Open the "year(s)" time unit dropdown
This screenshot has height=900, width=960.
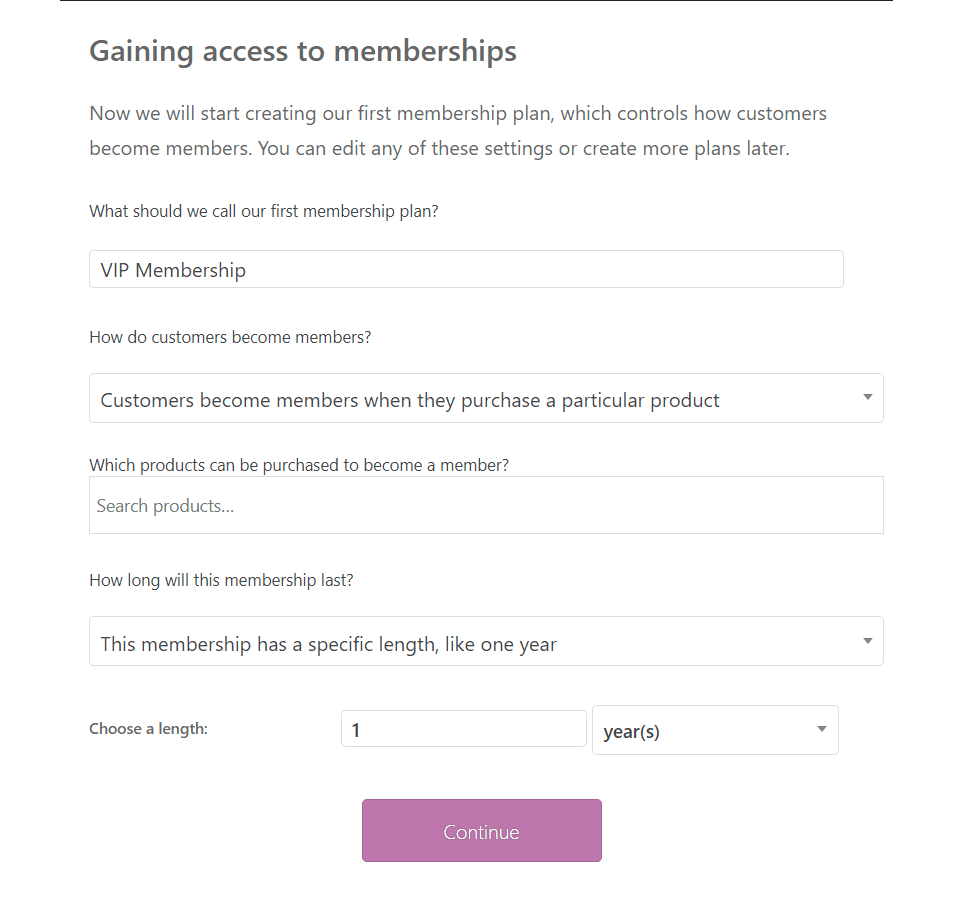pos(715,730)
